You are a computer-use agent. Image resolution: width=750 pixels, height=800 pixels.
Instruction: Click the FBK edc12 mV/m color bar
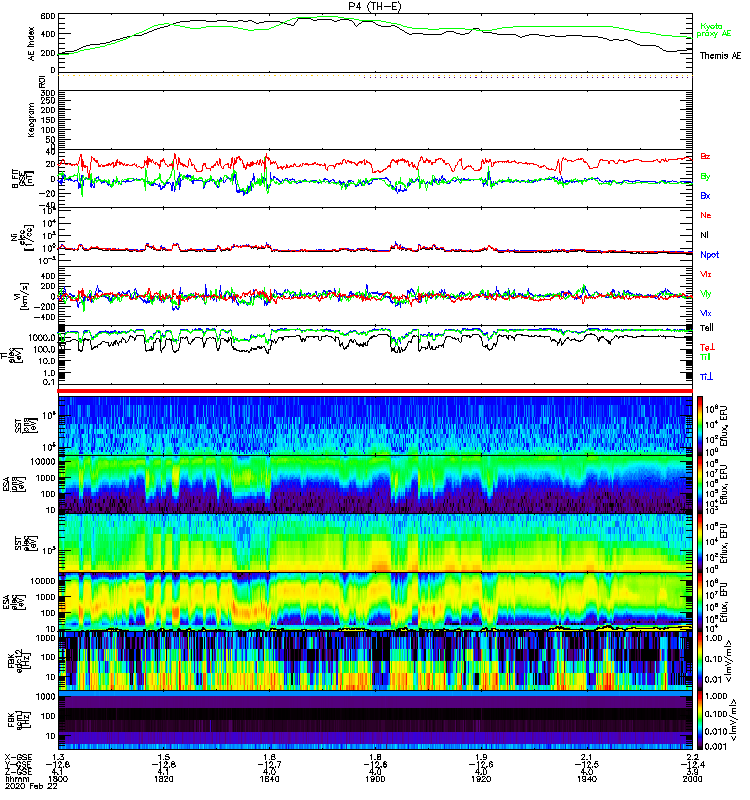[x=701, y=661]
